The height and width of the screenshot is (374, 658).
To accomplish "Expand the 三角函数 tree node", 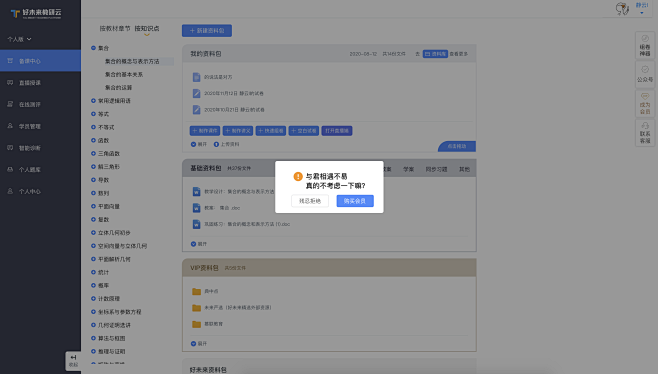I will coord(93,153).
